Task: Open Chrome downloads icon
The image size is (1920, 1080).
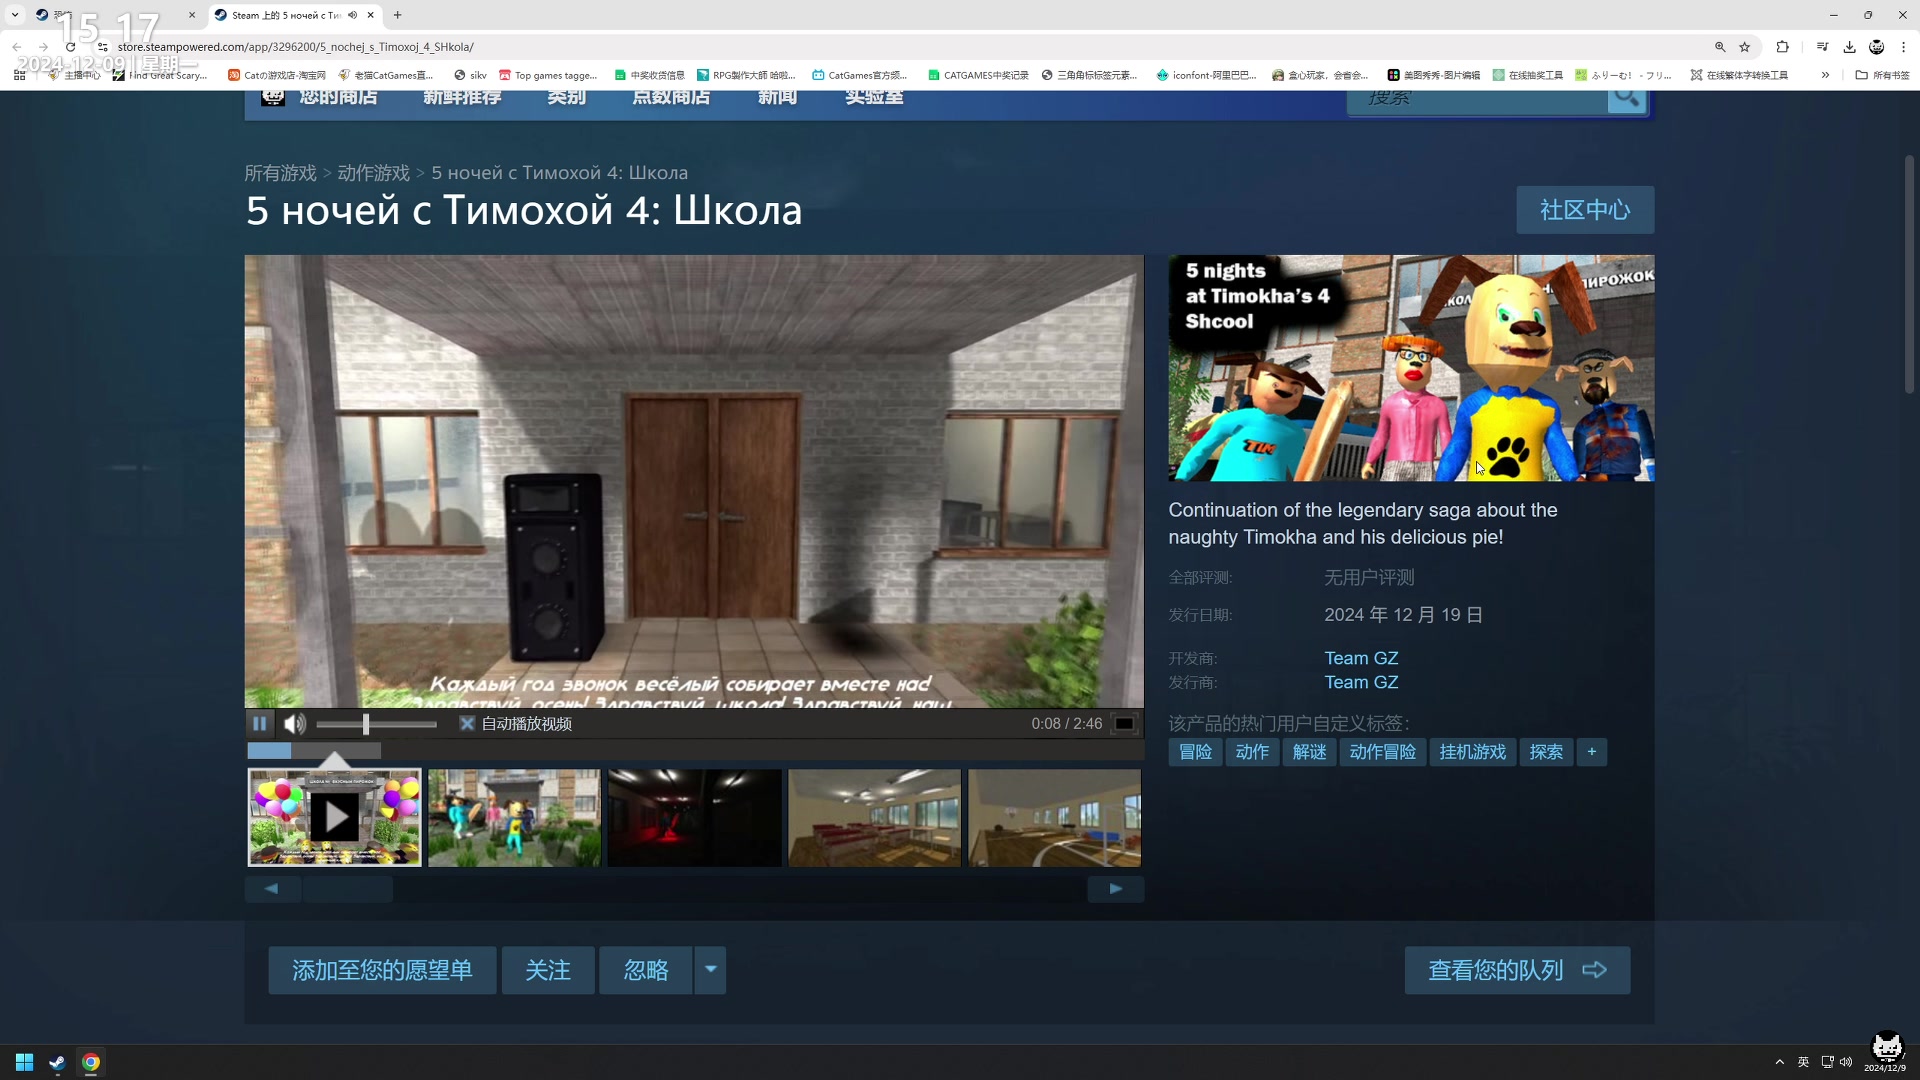Action: [1849, 47]
